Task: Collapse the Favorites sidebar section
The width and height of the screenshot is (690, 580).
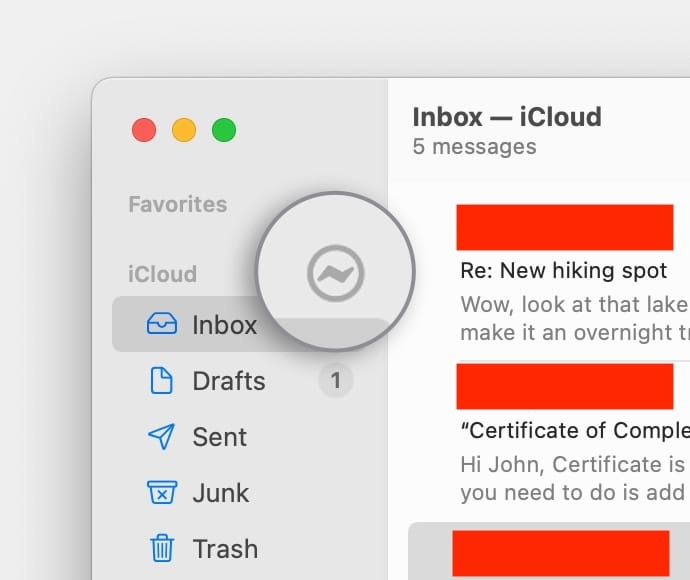Action: tap(177, 204)
